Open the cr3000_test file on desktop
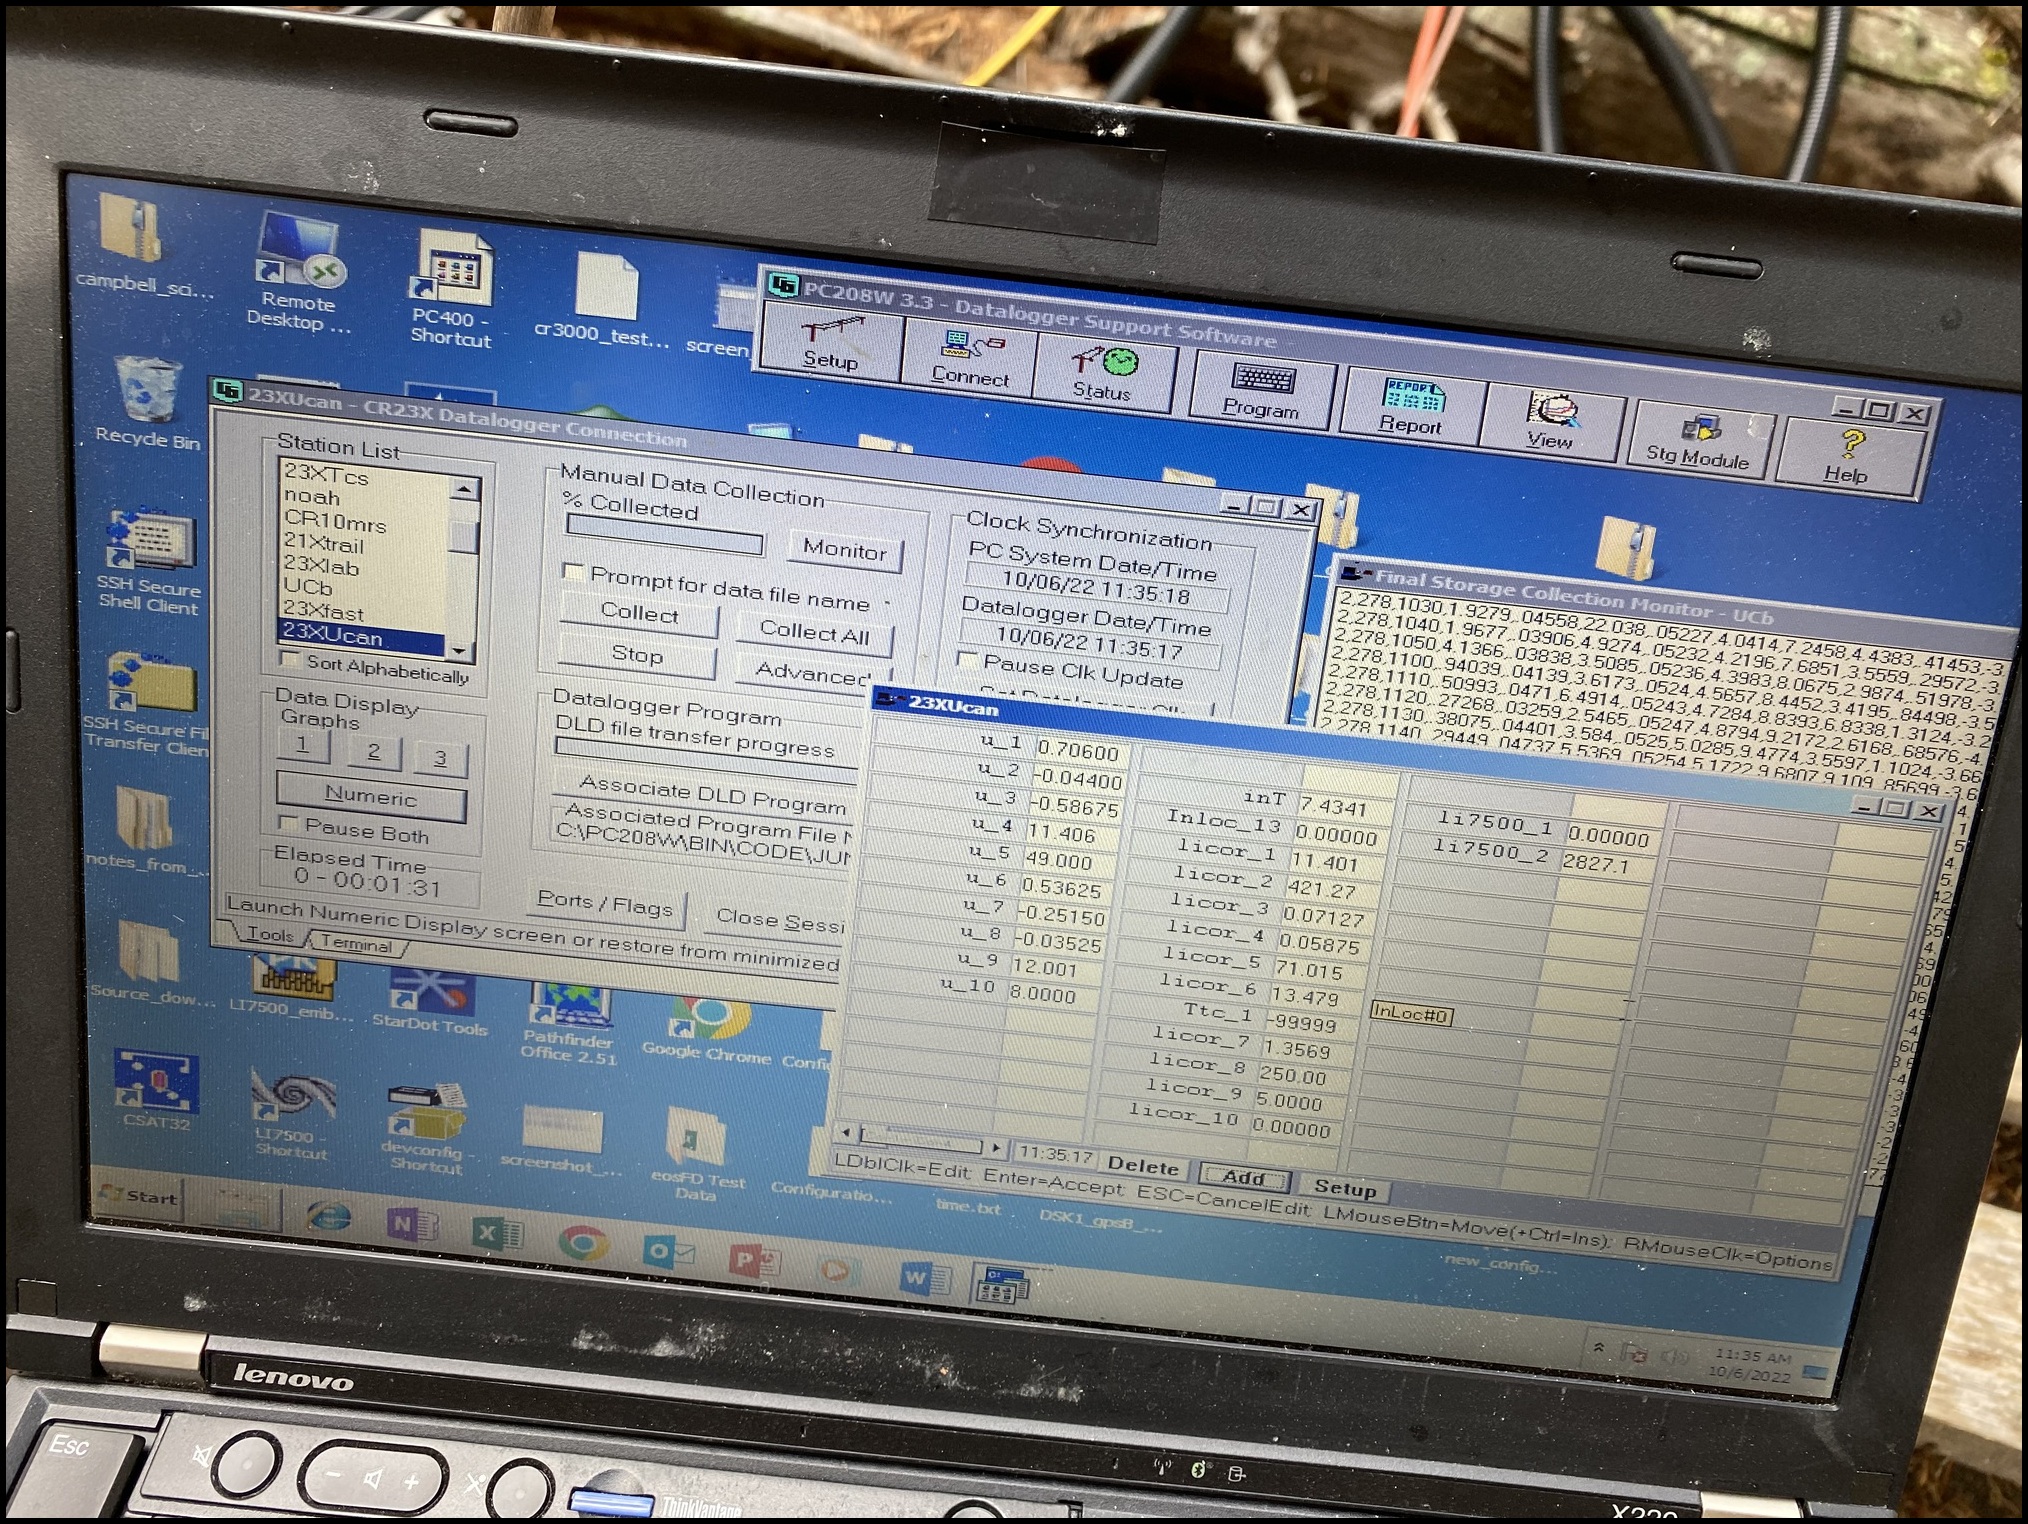 pos(603,299)
